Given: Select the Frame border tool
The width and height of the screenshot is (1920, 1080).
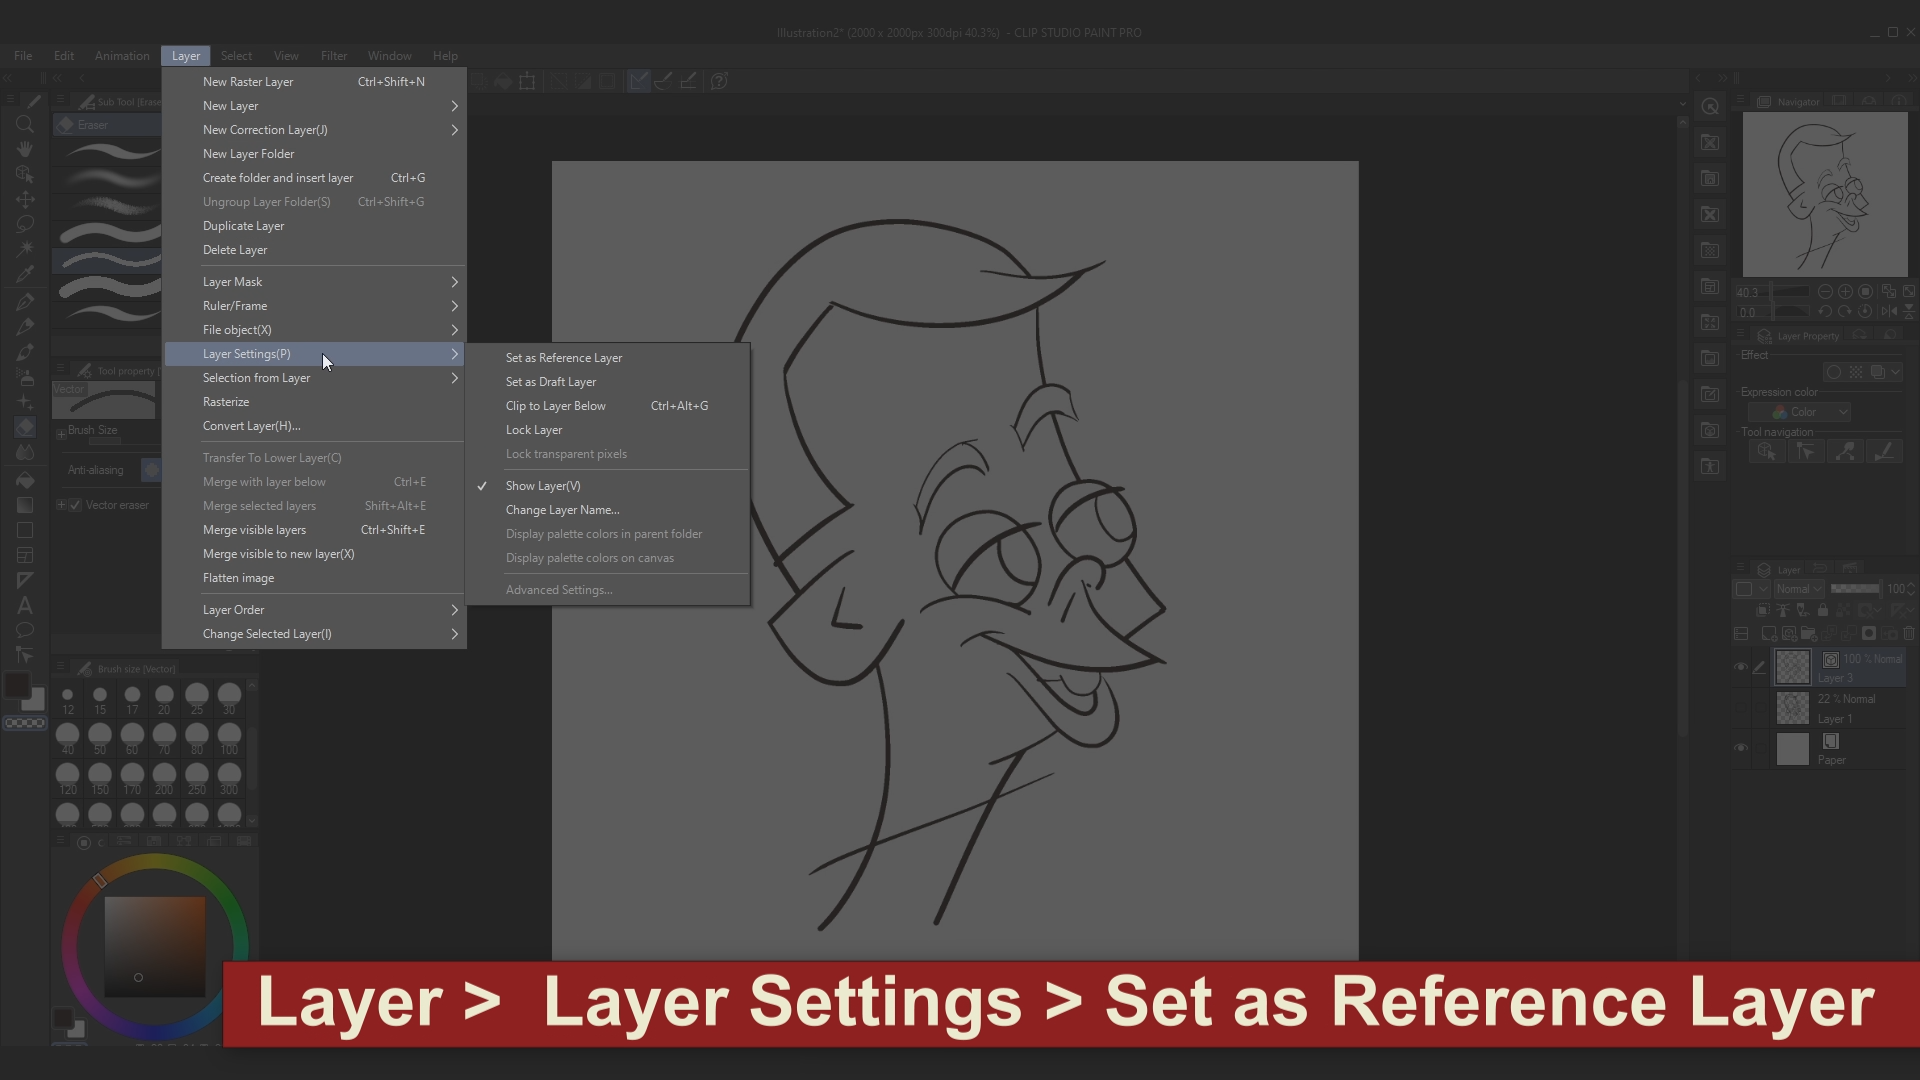Looking at the screenshot, I should point(25,555).
